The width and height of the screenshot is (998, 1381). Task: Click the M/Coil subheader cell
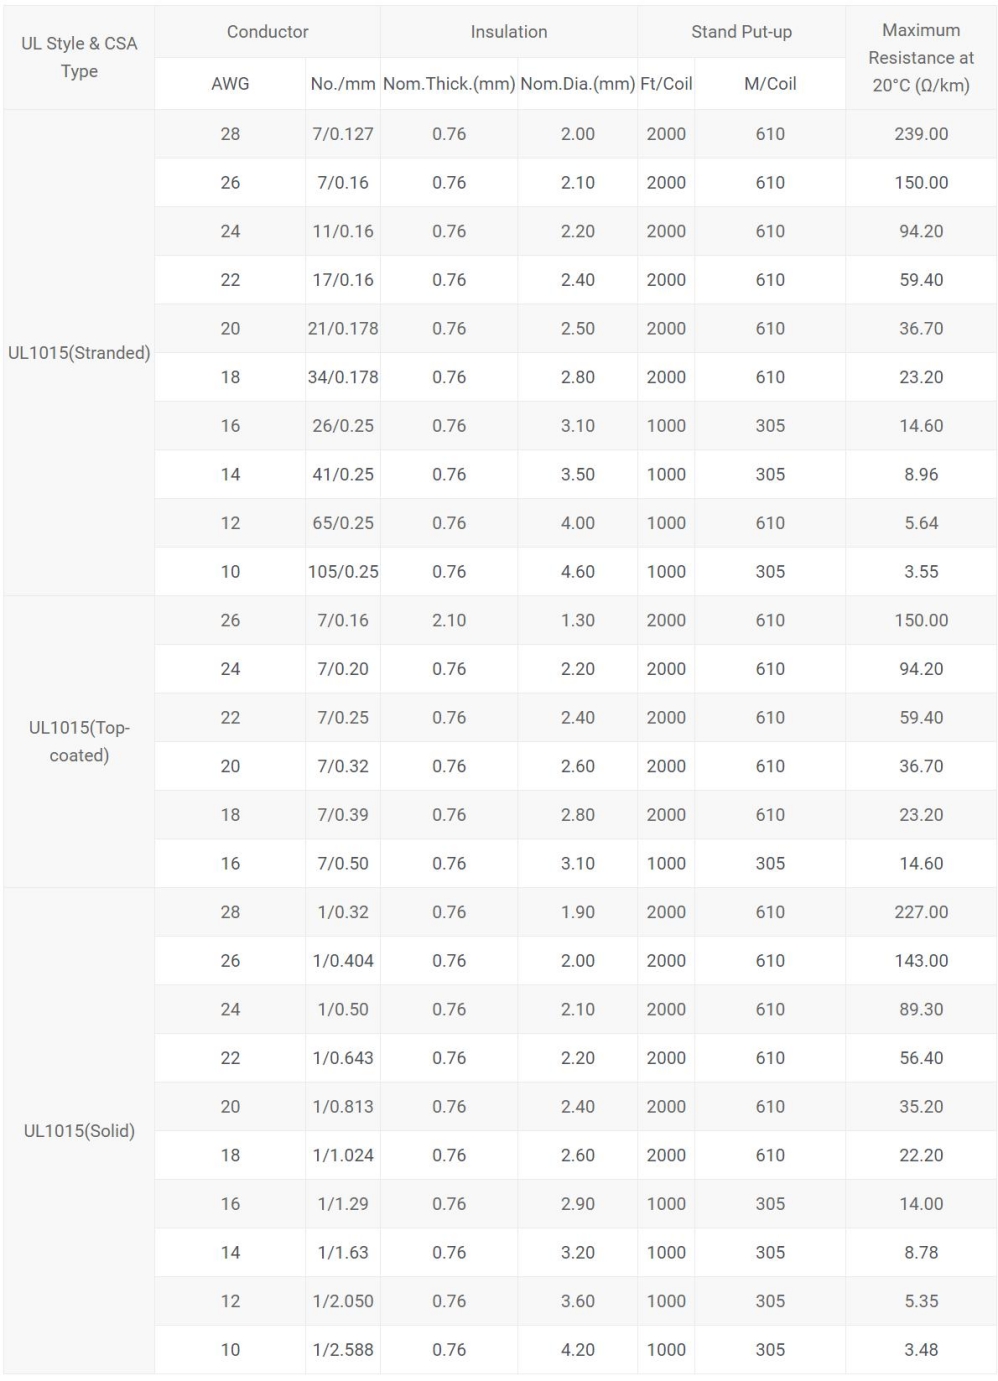point(770,84)
